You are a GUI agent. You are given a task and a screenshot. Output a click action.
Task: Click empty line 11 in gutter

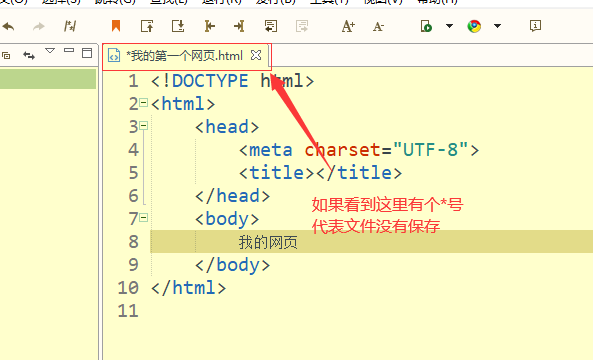[x=128, y=311]
